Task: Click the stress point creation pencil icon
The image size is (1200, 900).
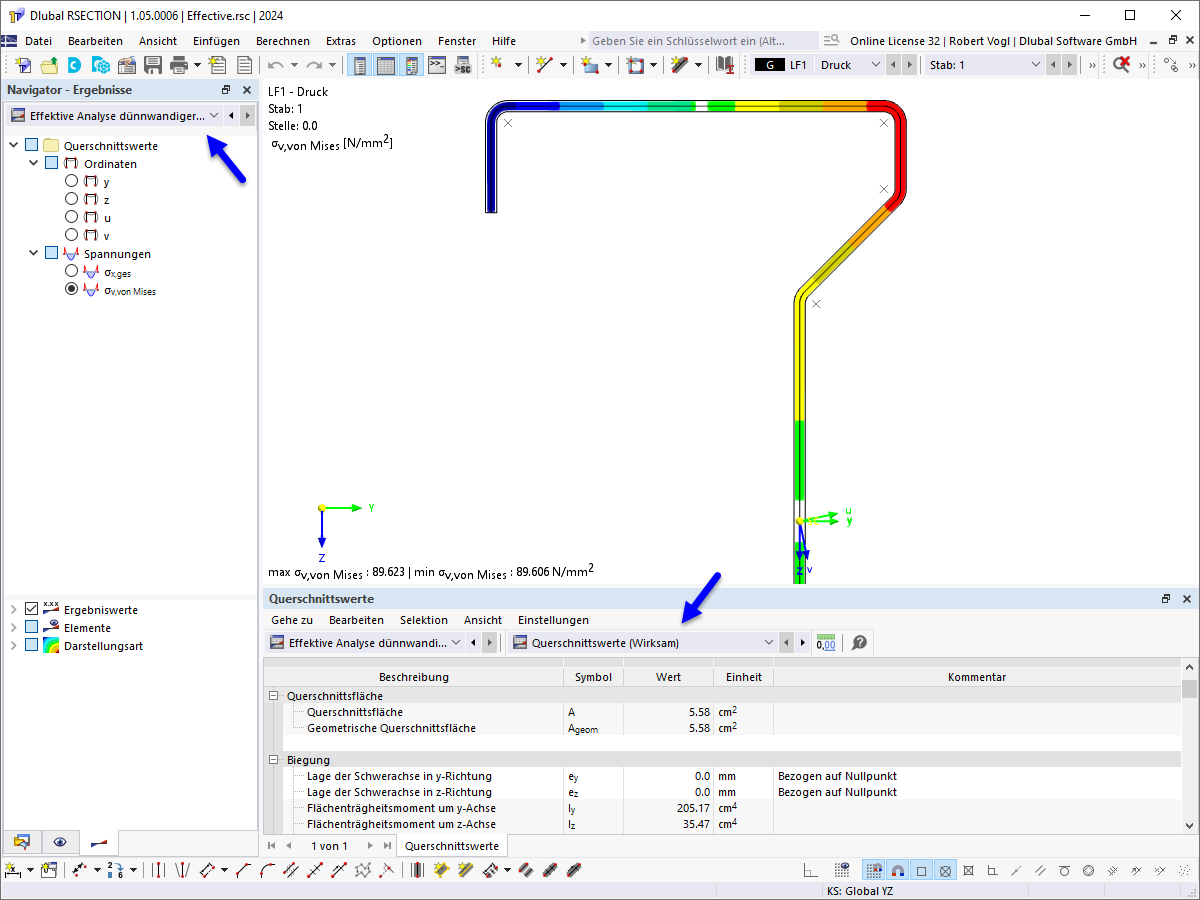Action: tap(681, 65)
